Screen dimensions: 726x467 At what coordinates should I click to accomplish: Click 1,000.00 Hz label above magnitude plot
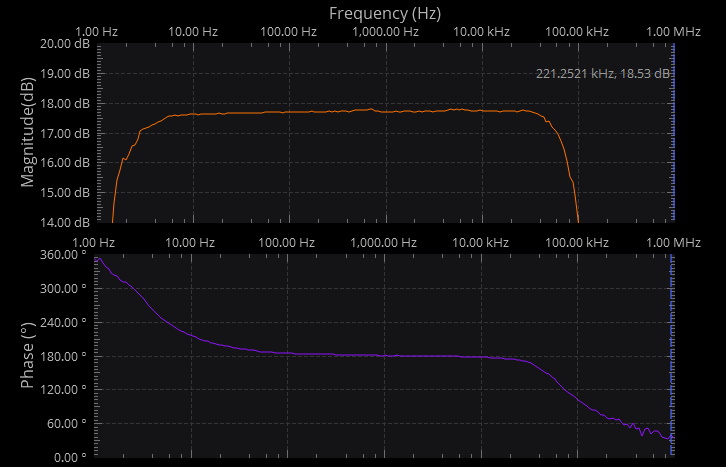[385, 32]
